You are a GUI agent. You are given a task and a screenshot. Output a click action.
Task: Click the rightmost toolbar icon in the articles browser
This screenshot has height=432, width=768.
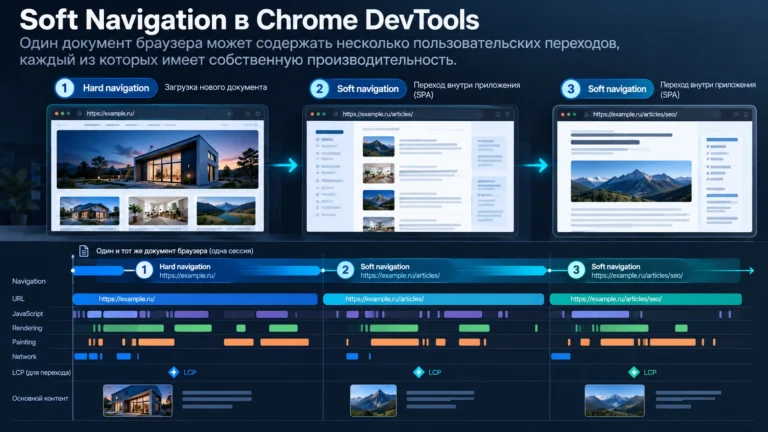click(x=508, y=114)
